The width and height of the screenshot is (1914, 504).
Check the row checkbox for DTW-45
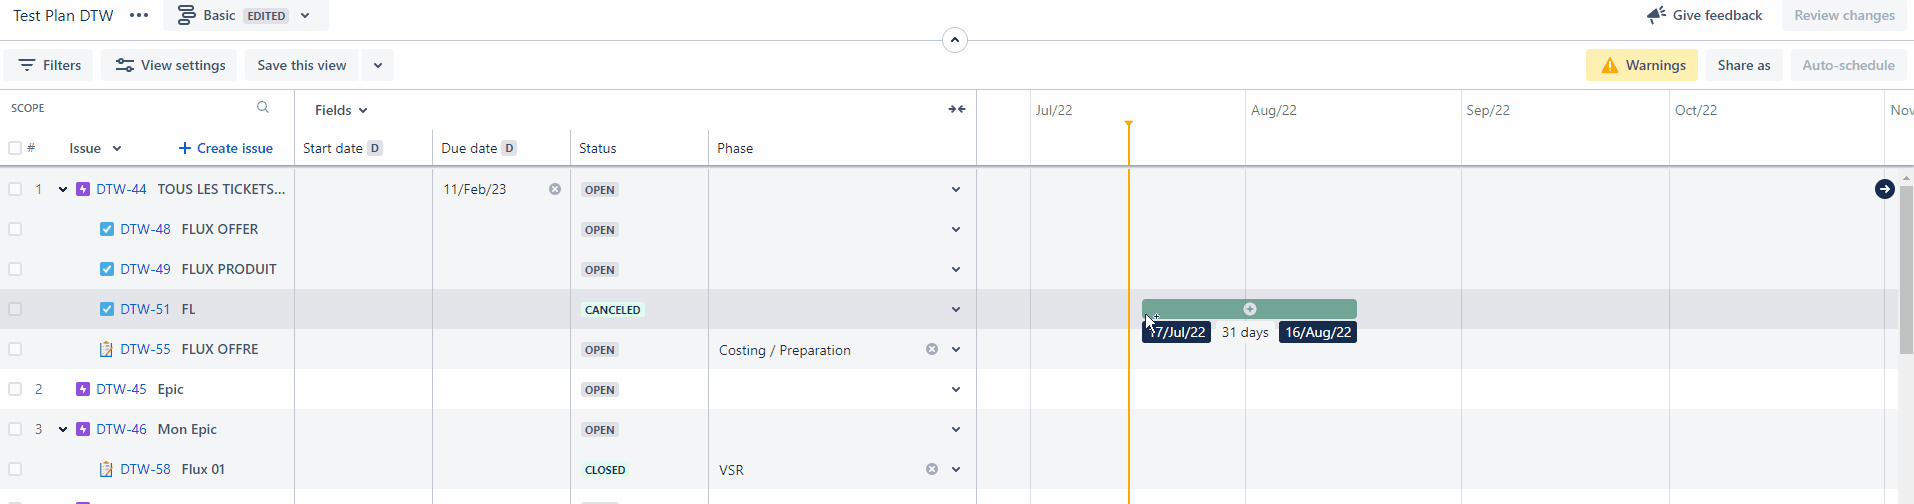[x=15, y=389]
